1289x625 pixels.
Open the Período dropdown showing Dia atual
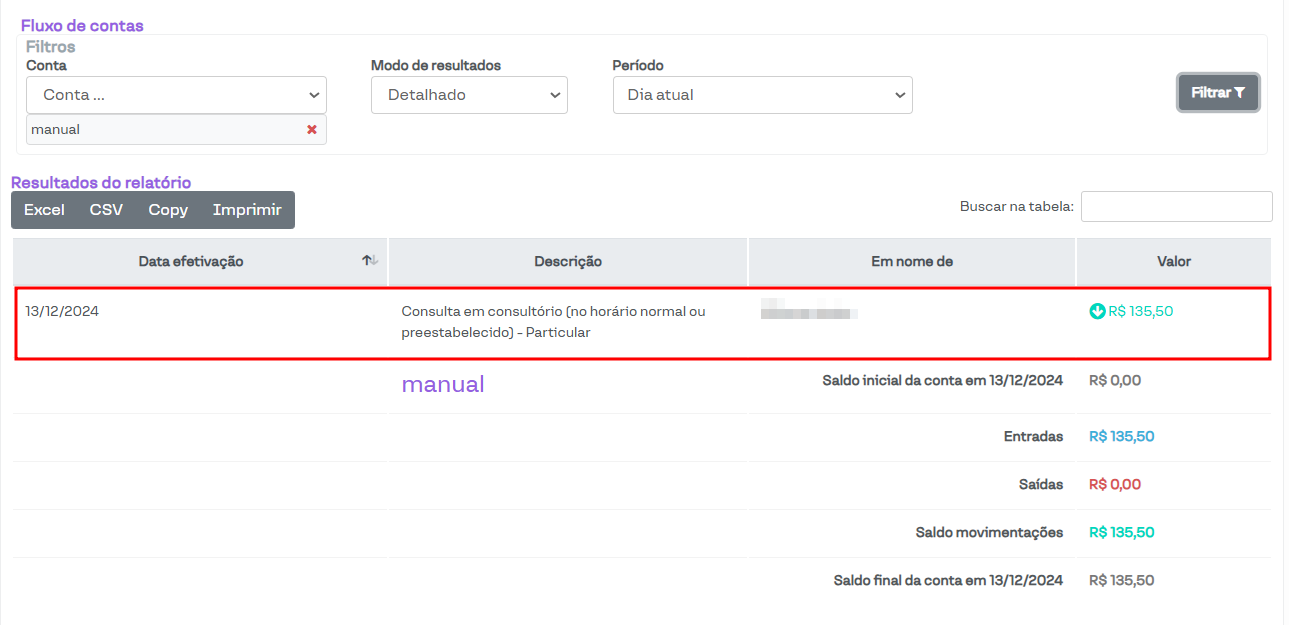pos(762,95)
